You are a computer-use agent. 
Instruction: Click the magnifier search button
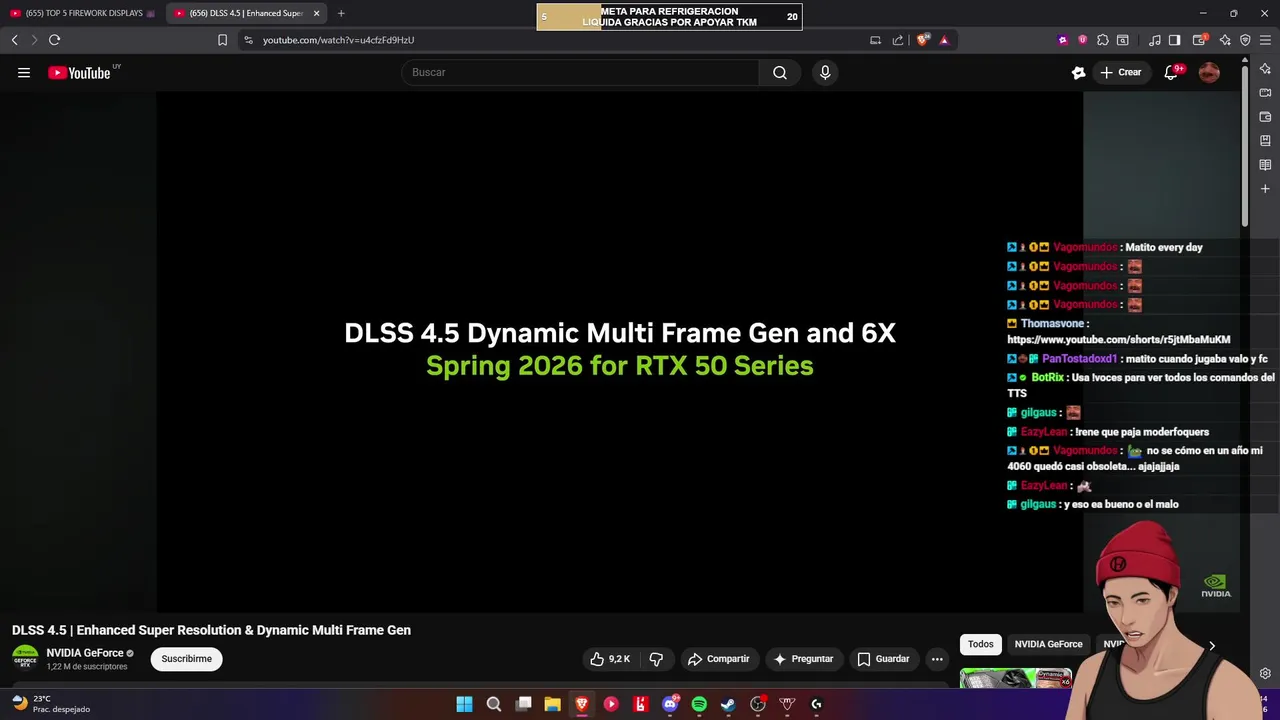[x=780, y=72]
